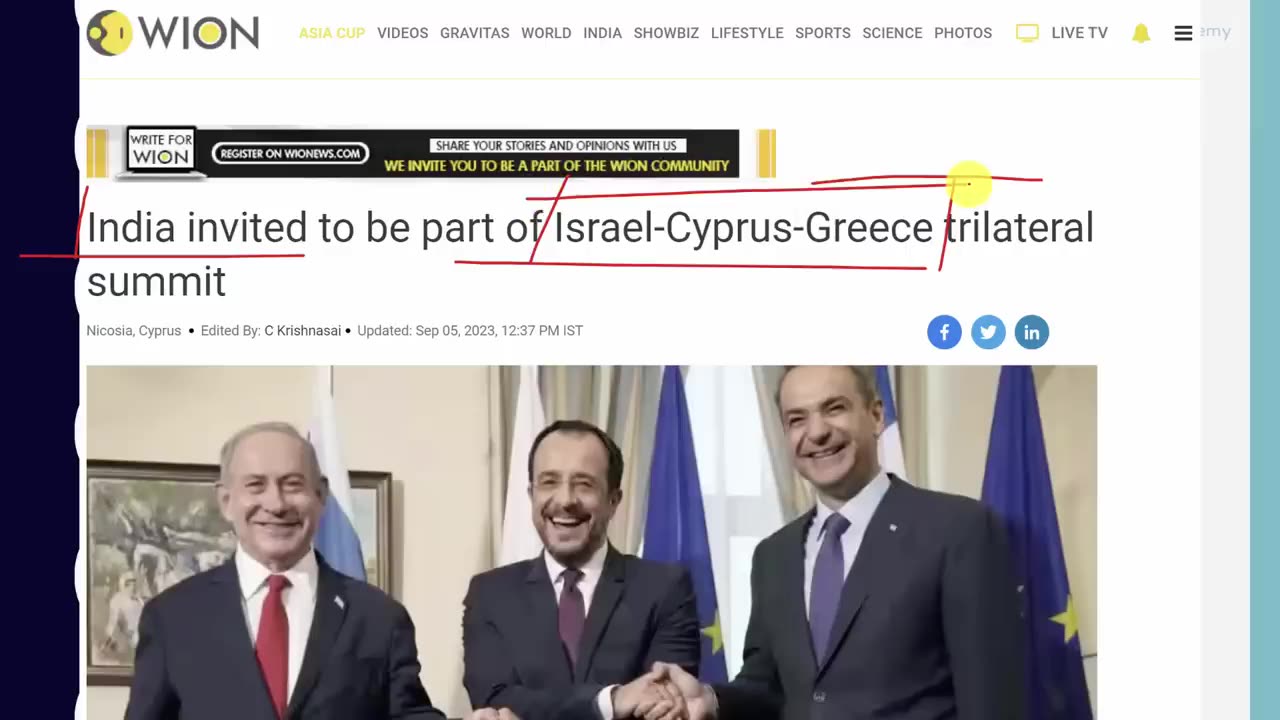Screen dimensions: 1280x720
Task: Open the hamburger menu icon
Action: coord(1183,33)
